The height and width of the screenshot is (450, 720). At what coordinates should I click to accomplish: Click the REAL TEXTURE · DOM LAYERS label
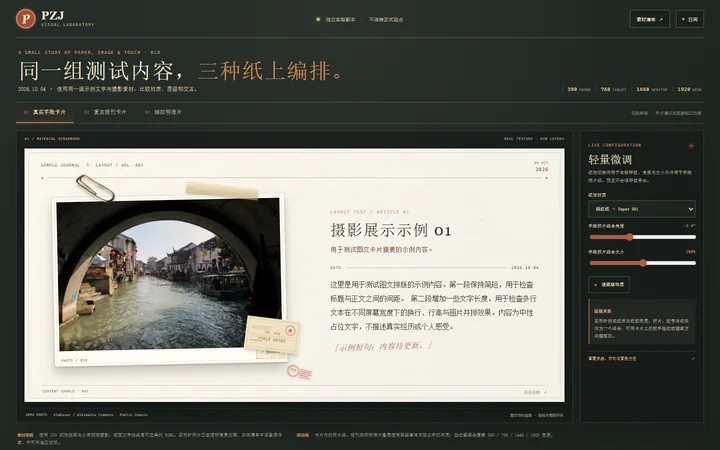(x=534, y=138)
